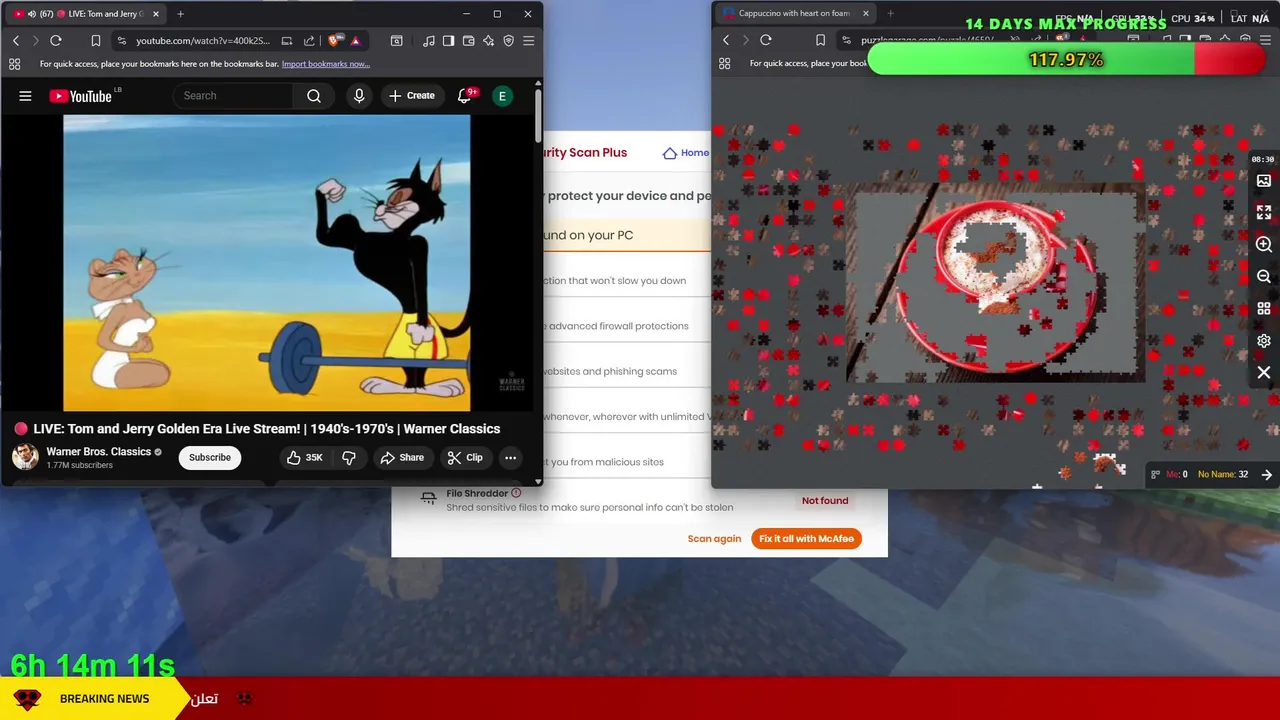
Task: Close the Cappuccino puzzle tab
Action: coord(866,14)
